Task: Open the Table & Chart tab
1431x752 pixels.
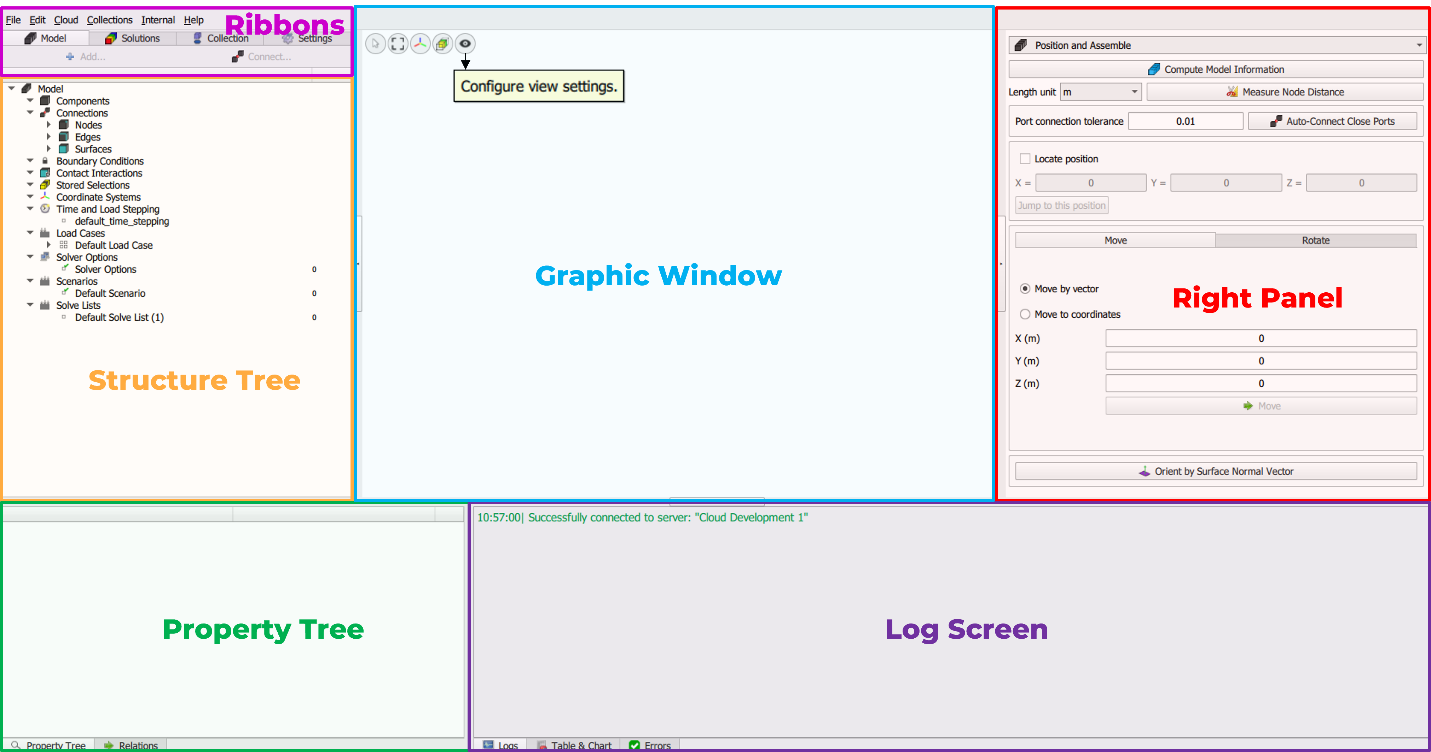Action: 574,746
